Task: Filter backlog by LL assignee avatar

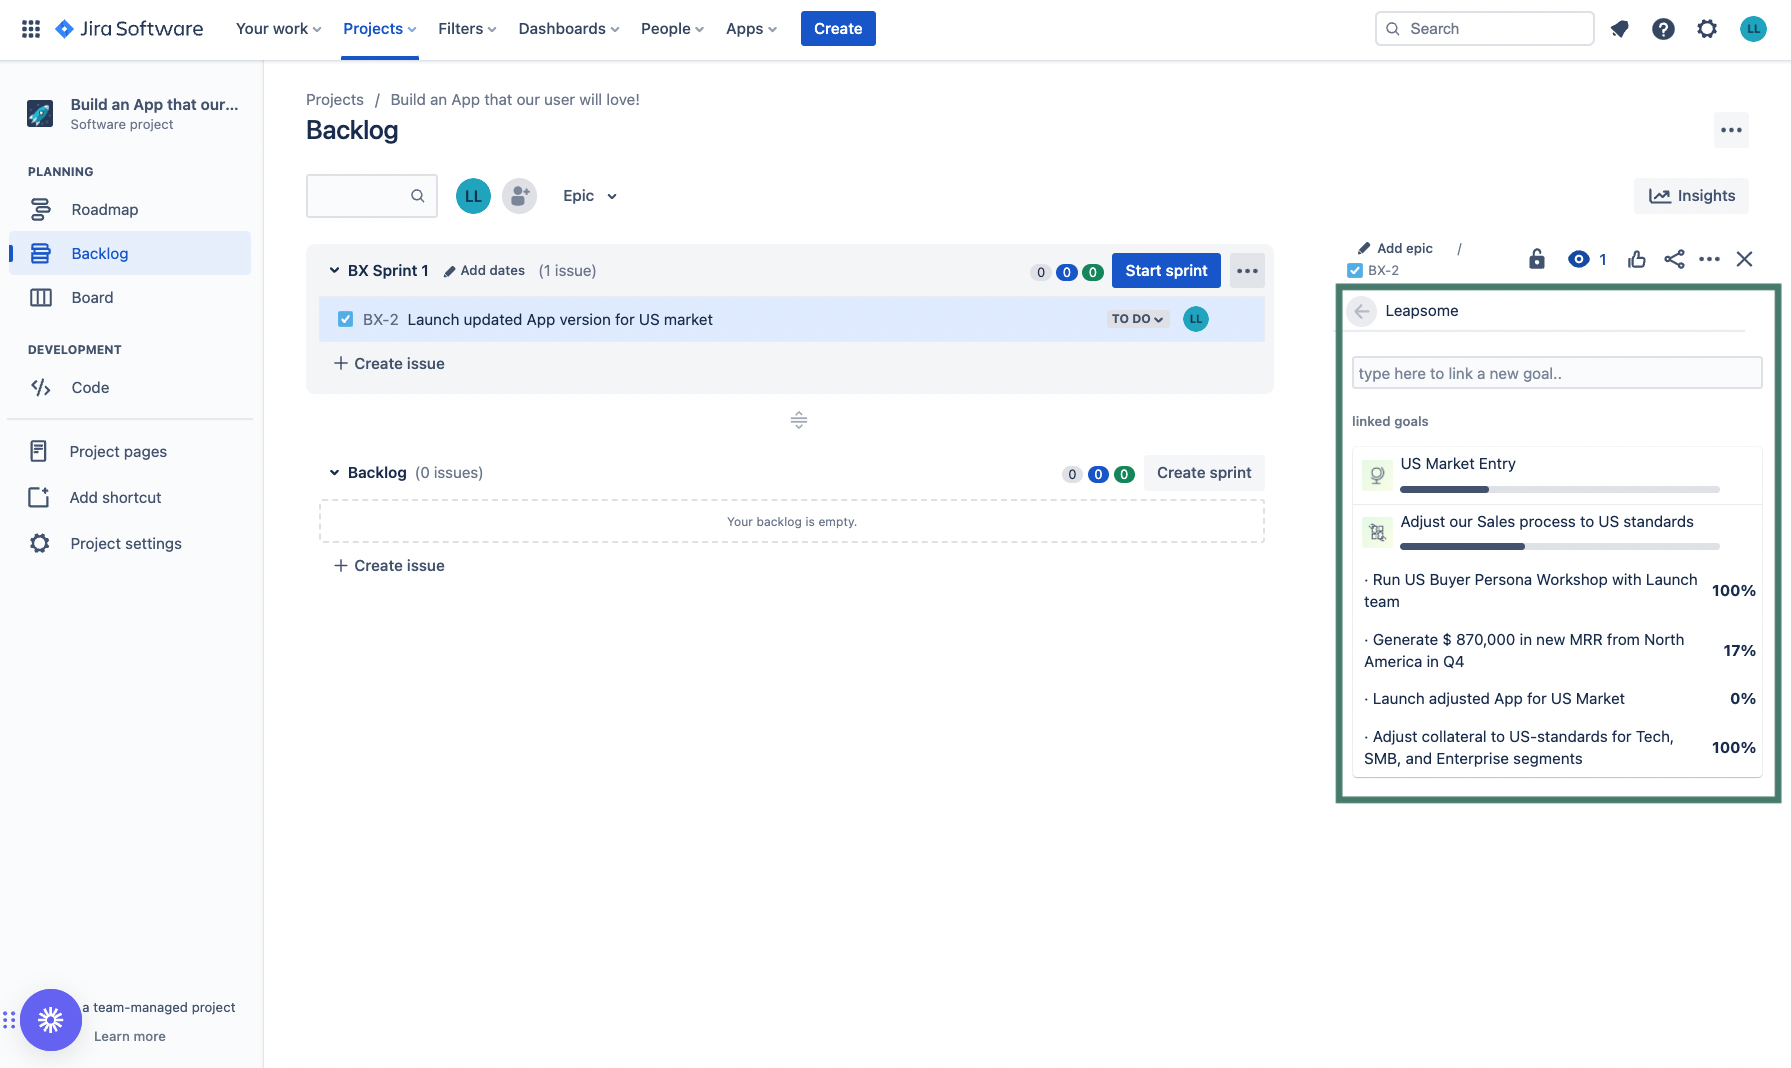Action: 473,196
